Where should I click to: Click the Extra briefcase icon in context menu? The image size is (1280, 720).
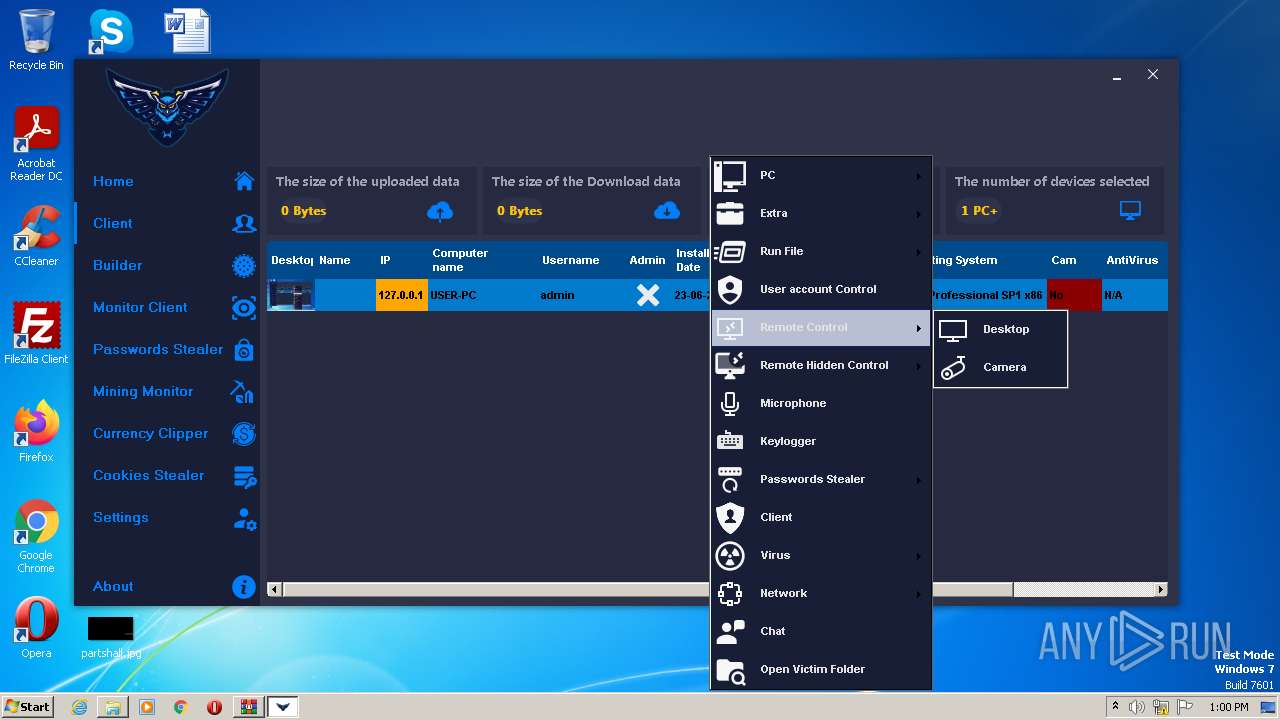730,213
